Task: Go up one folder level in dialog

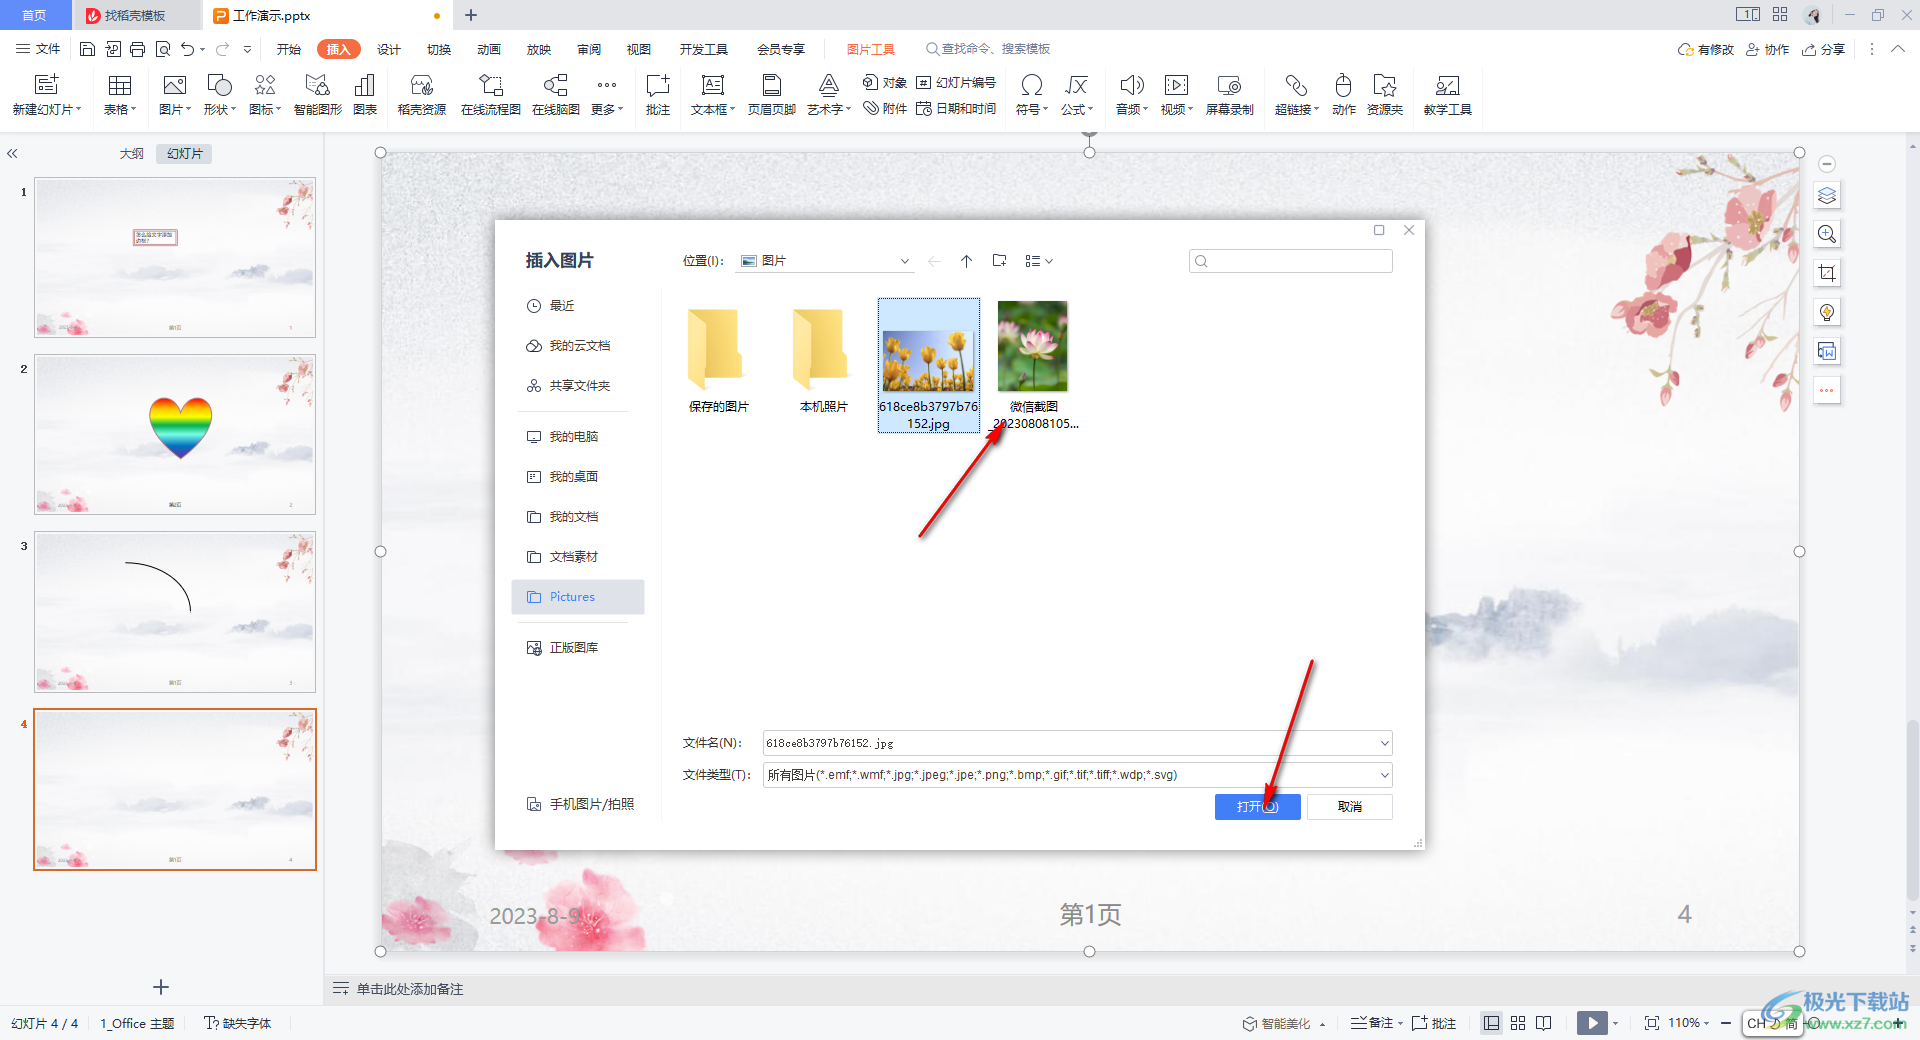Action: click(x=966, y=261)
